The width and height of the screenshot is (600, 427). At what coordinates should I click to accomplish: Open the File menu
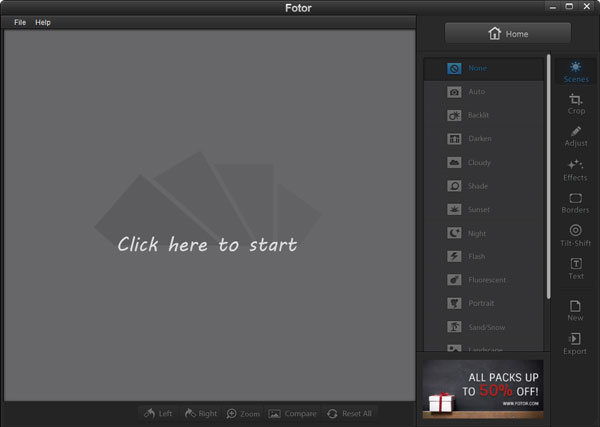tap(20, 22)
